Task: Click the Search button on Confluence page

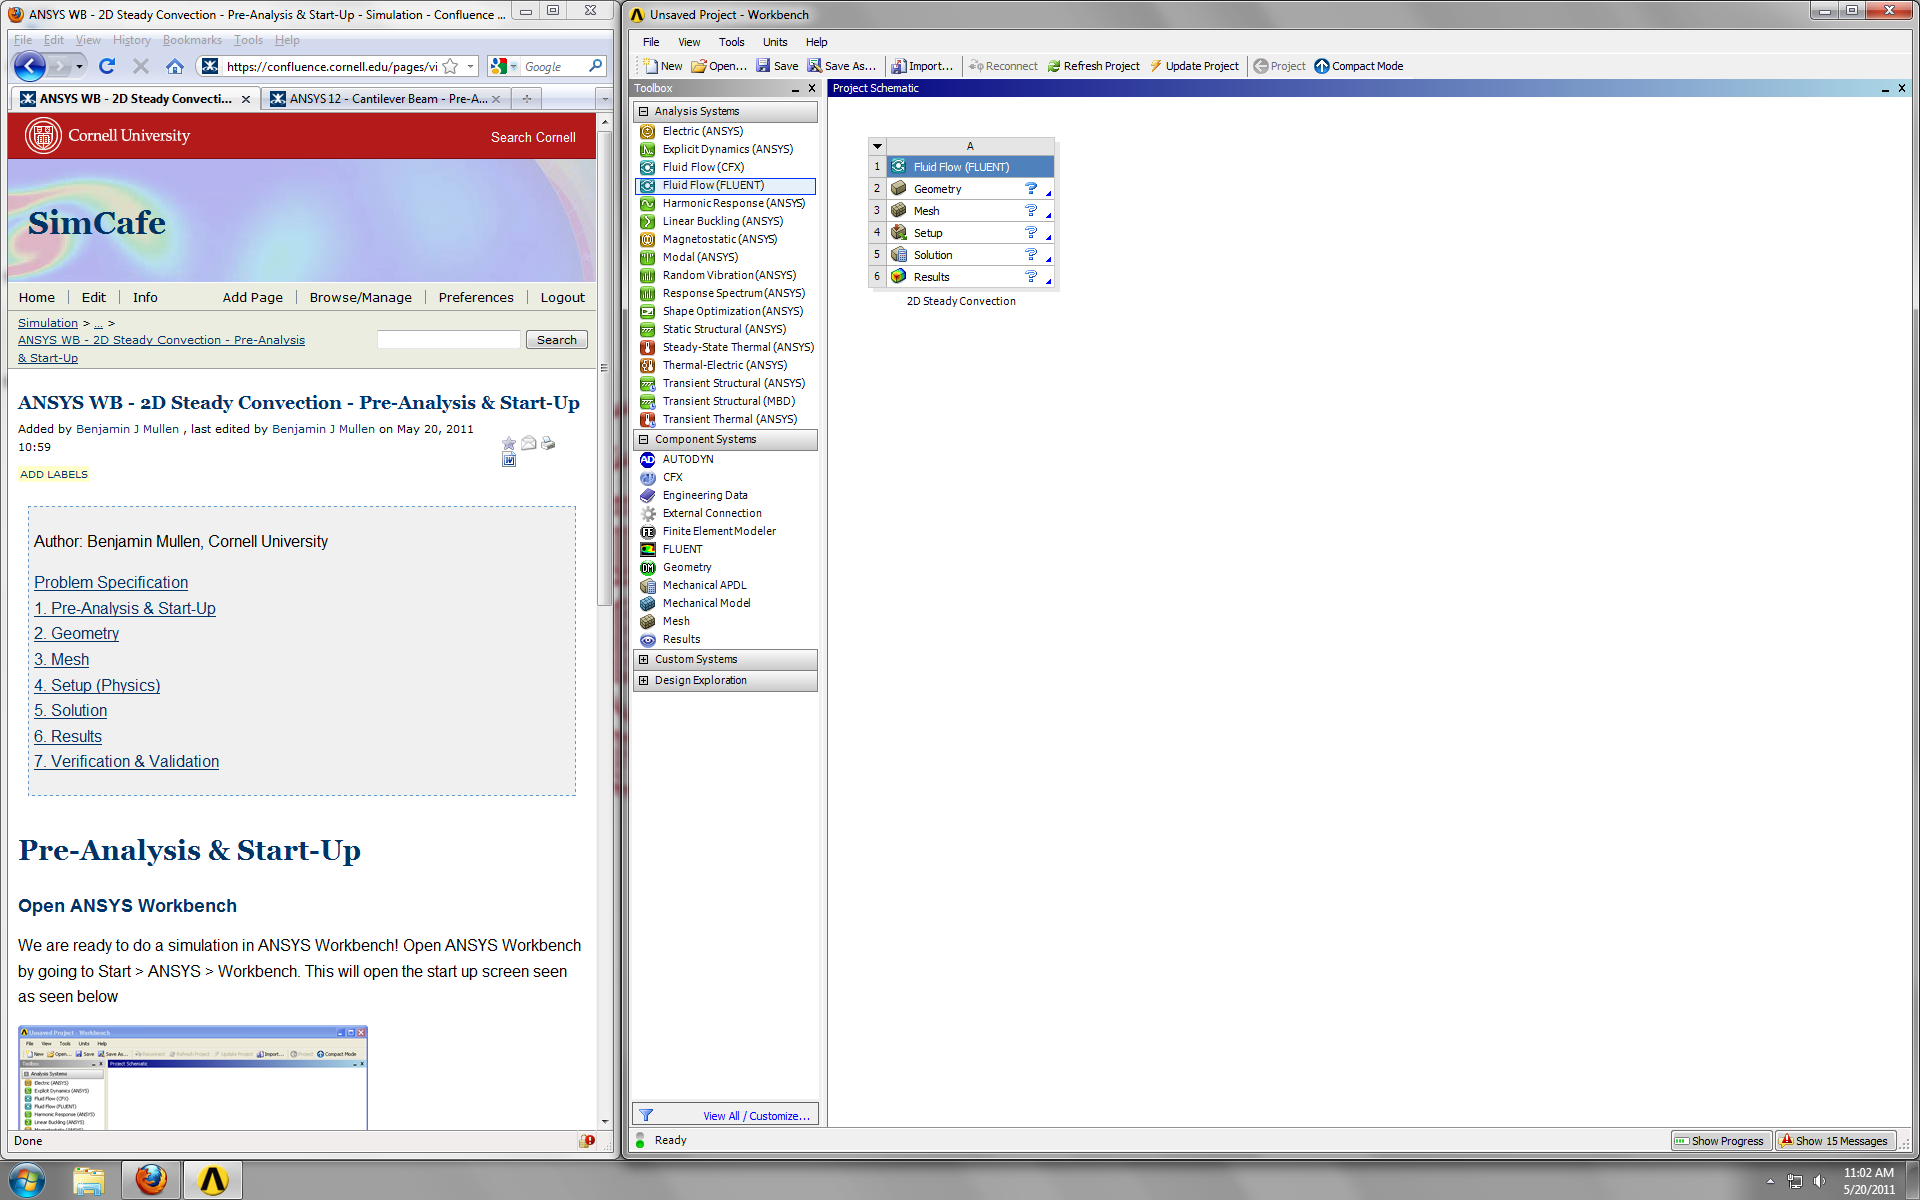Action: 556,340
